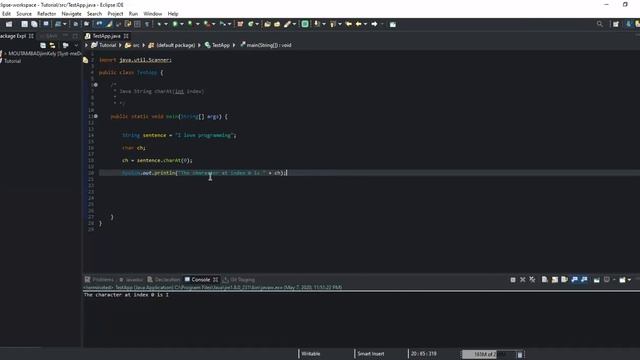Viewport: 640px width, 360px height.
Task: Switch to the Javadoc tab
Action: (x=131, y=280)
